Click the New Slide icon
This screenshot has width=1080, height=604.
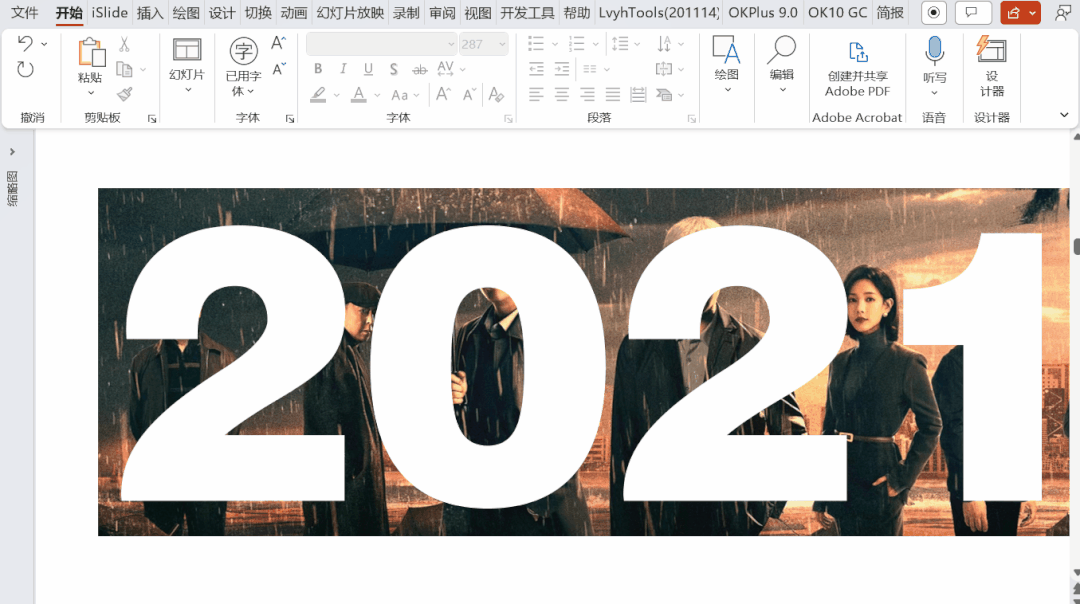[x=187, y=50]
